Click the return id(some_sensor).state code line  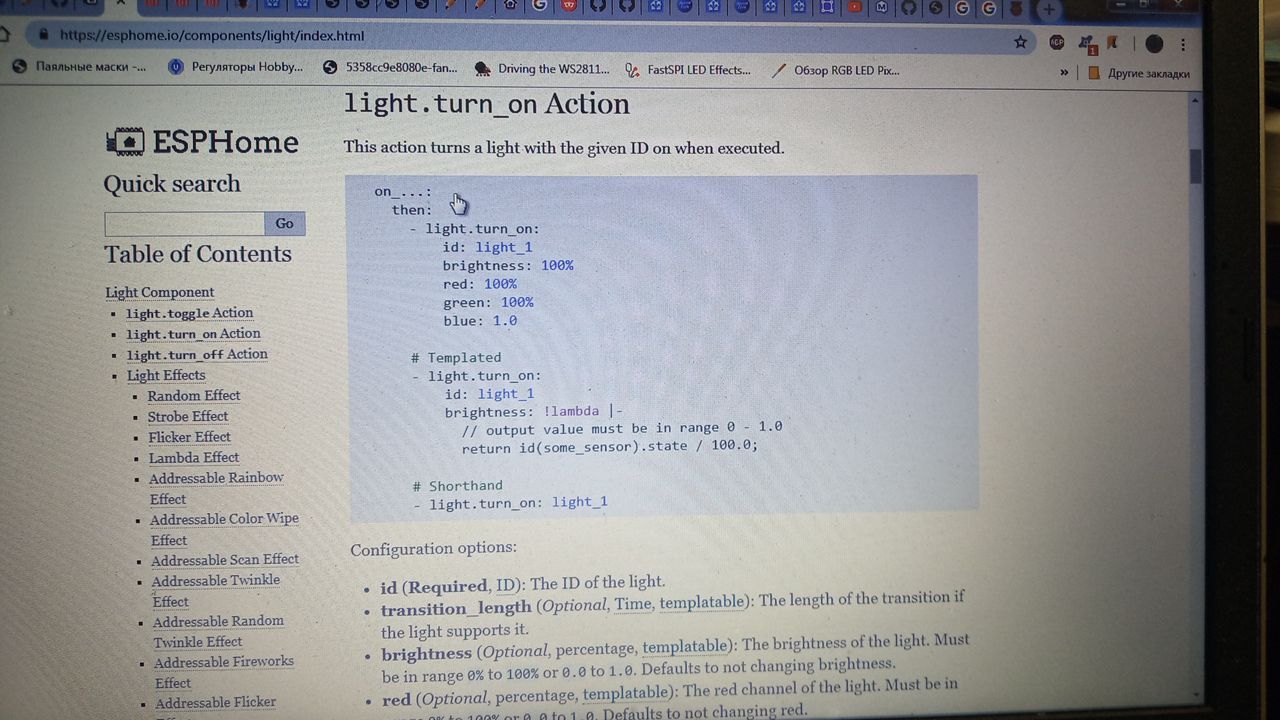coord(610,446)
